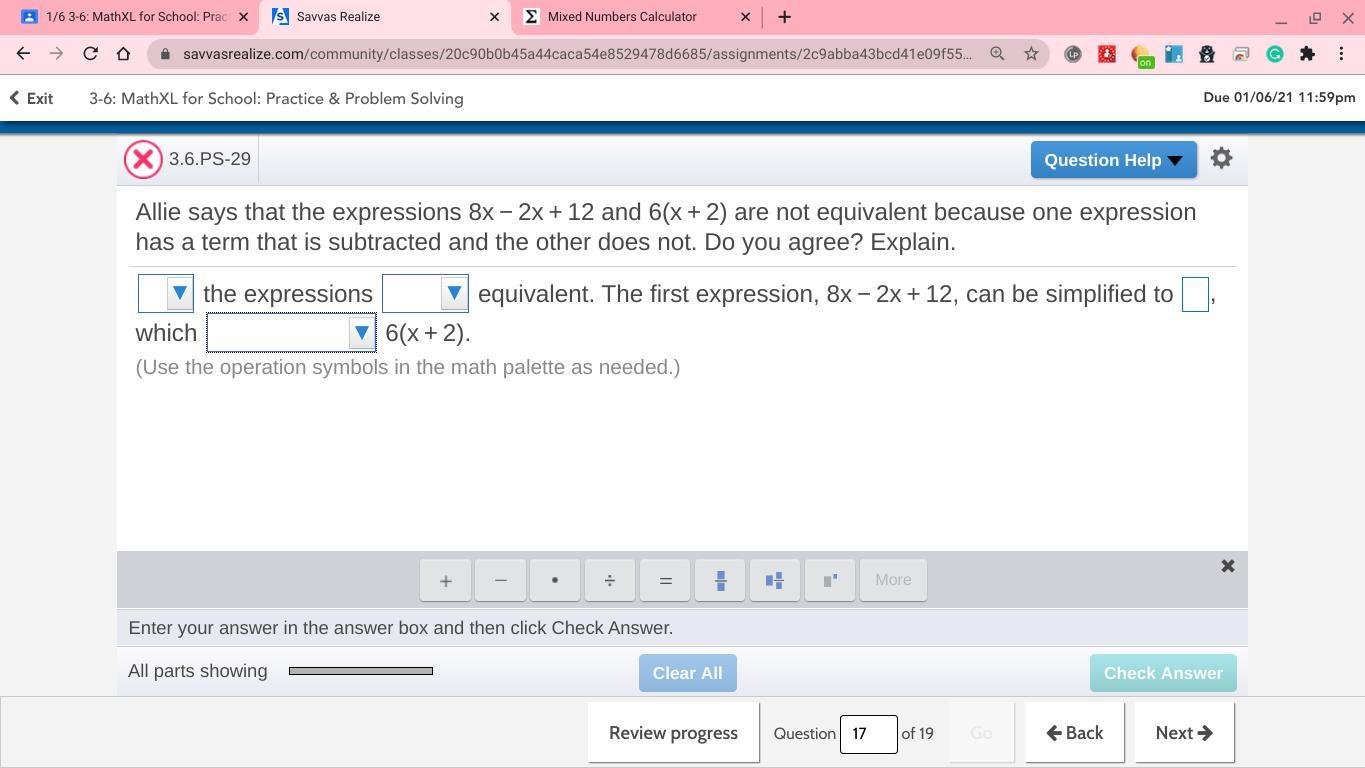
Task: Close the Savvas Realize tab
Action: pyautogui.click(x=494, y=17)
